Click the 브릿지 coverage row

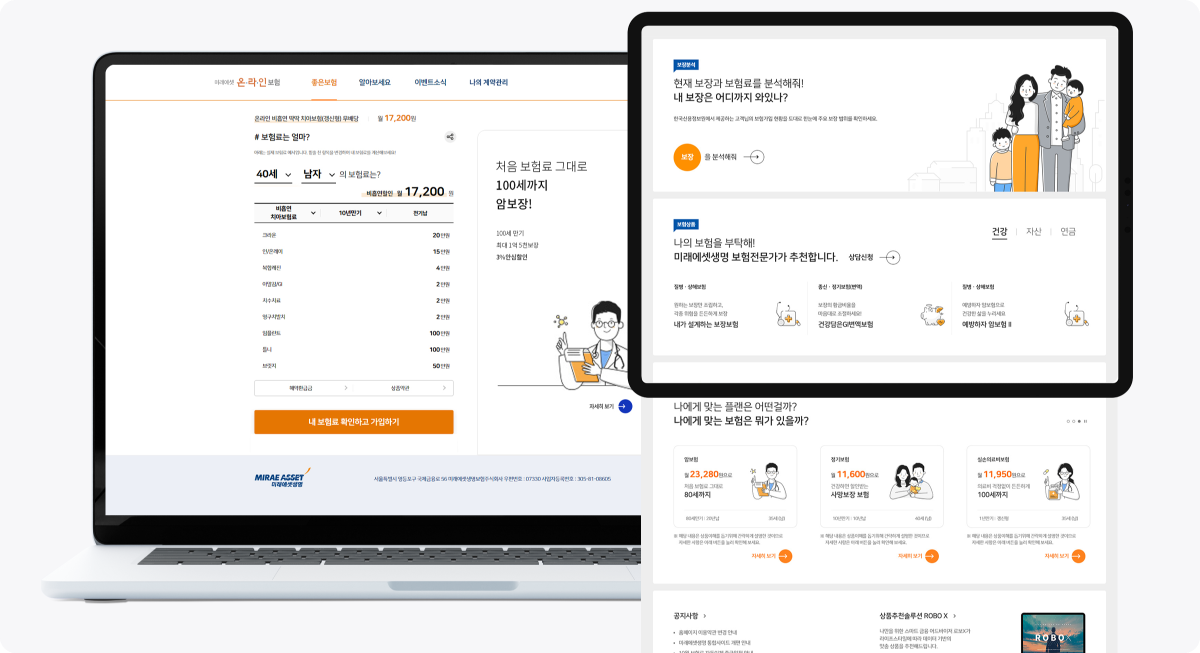point(354,365)
